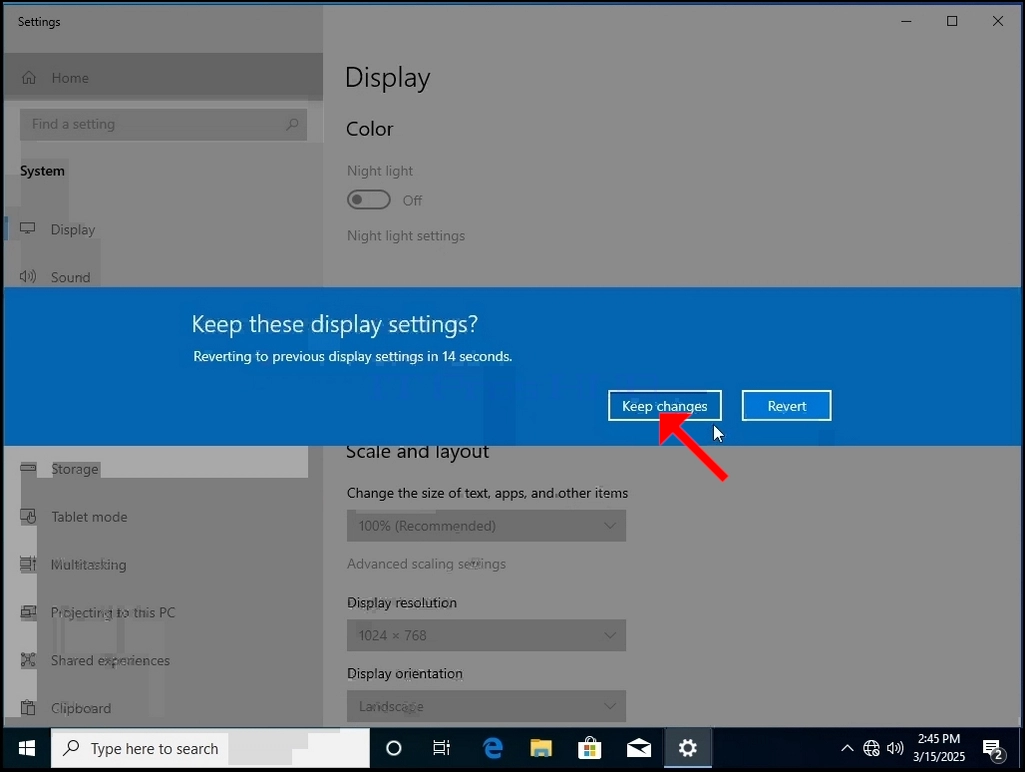
Task: Open Tablet mode settings
Action: click(x=163, y=516)
